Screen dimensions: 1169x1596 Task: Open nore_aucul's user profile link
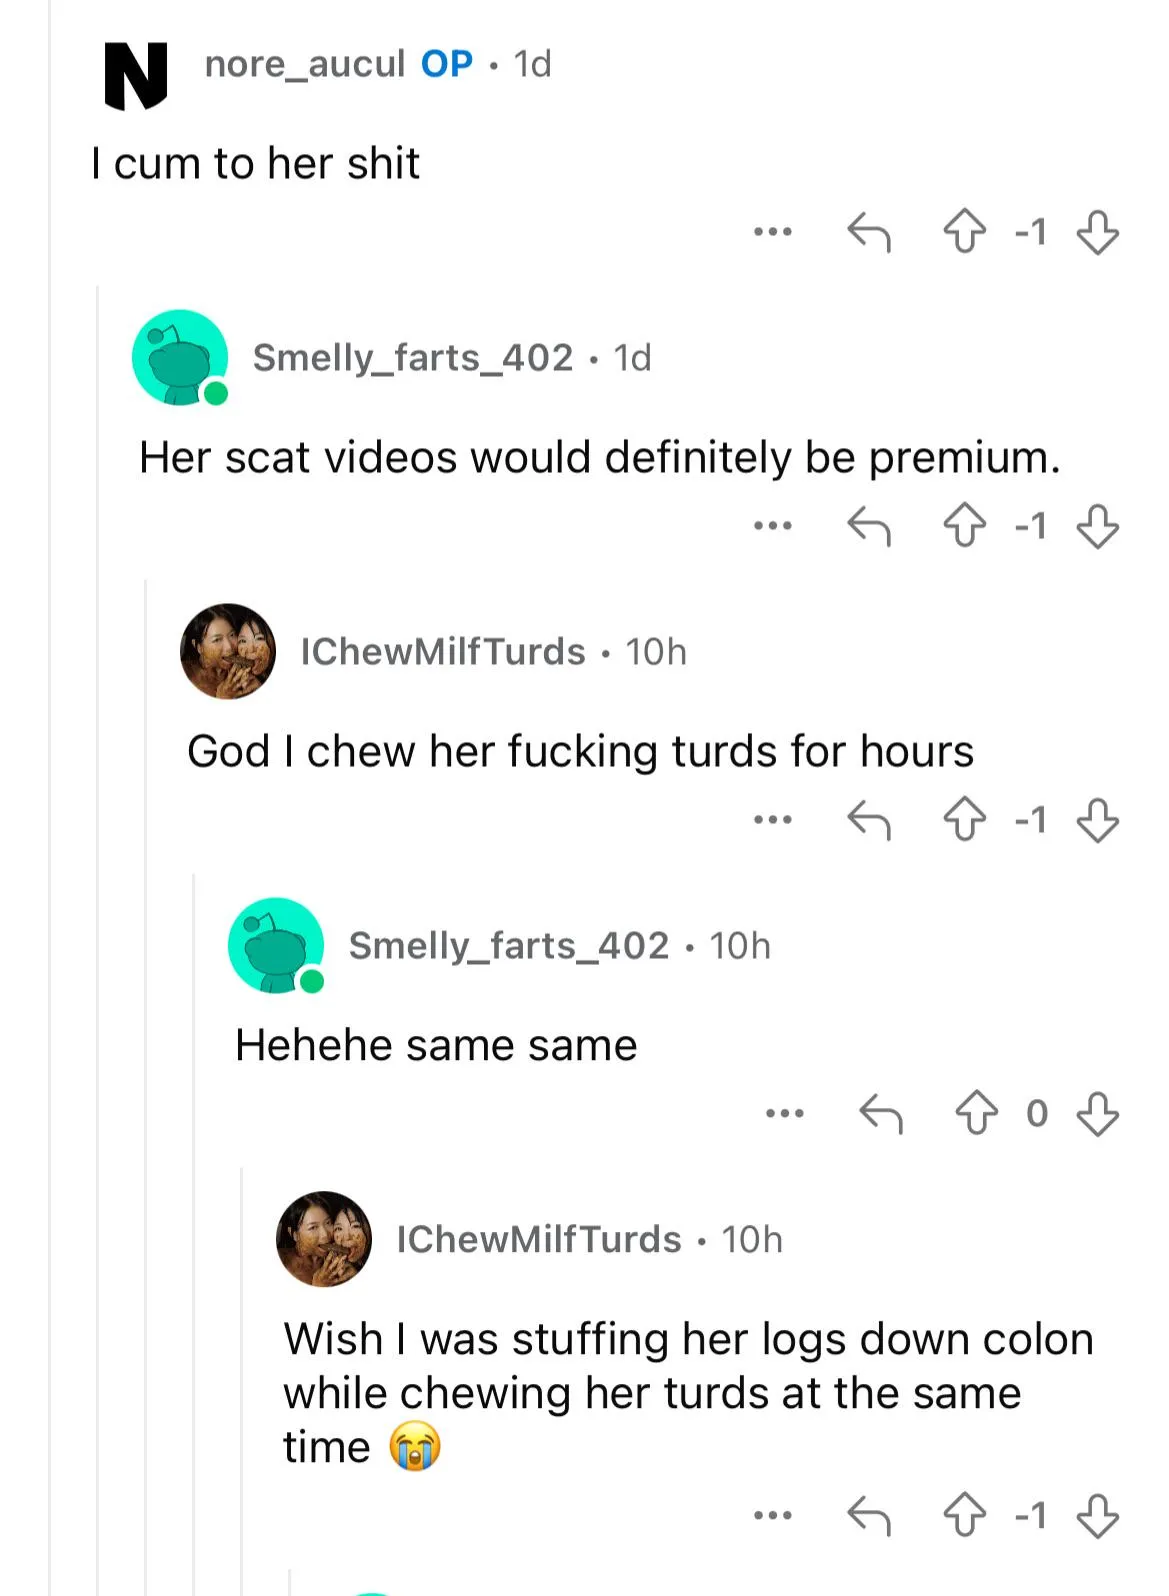point(304,64)
